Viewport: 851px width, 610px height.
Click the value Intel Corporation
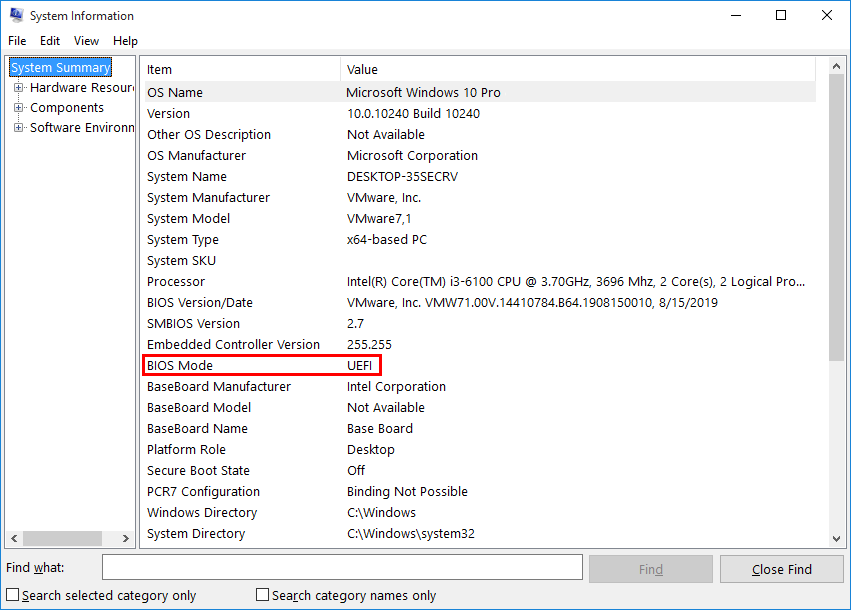click(396, 386)
